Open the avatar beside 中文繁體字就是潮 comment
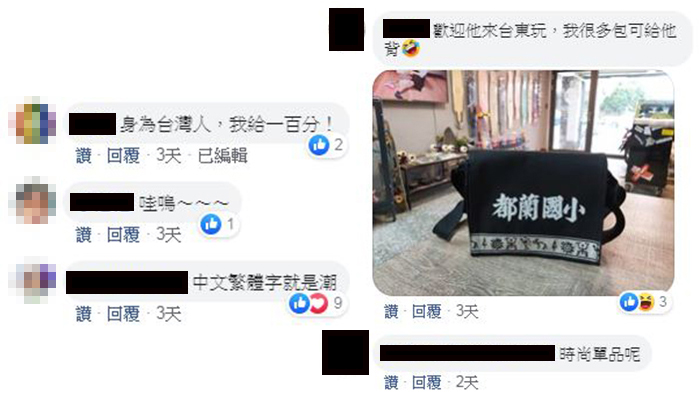This screenshot has height=400, width=700. 32,280
